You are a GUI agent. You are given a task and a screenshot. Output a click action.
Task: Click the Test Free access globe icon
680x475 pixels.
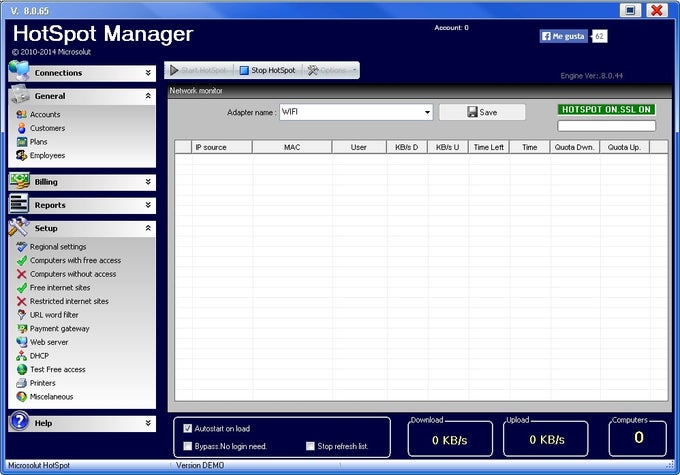pyautogui.click(x=22, y=370)
